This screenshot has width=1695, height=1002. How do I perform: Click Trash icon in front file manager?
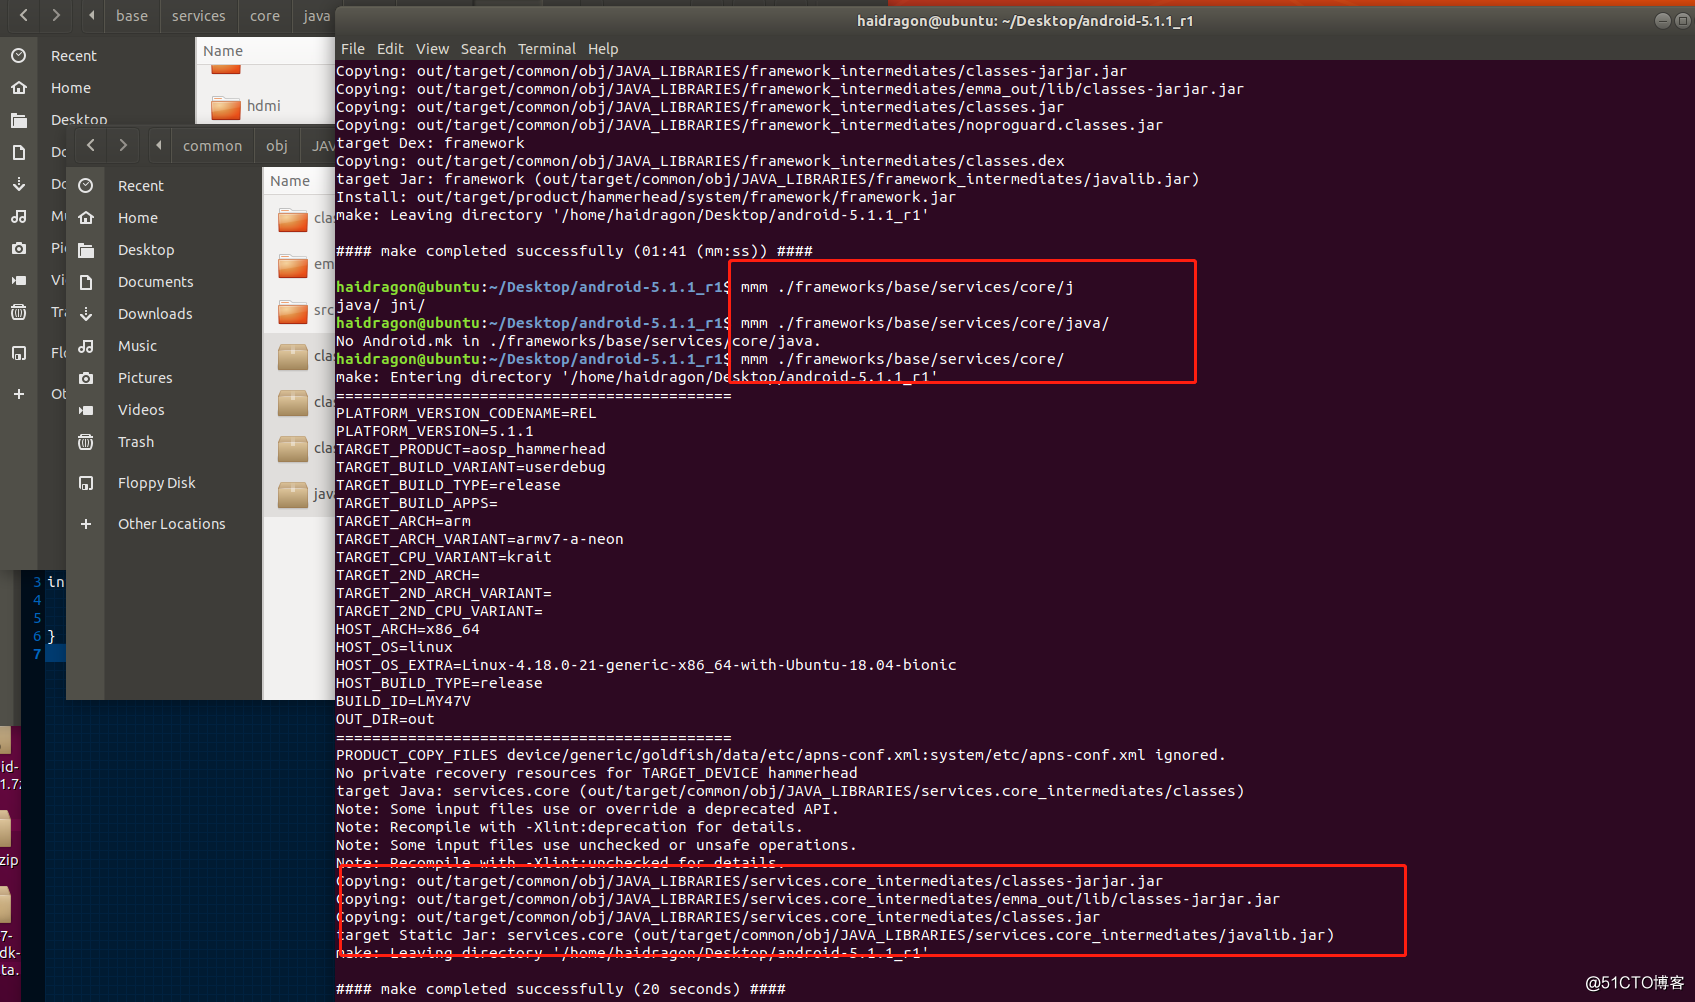coord(86,442)
